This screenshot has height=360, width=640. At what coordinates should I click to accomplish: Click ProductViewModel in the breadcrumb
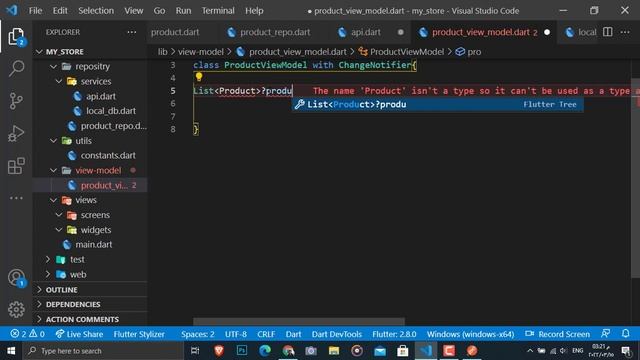(x=407, y=52)
